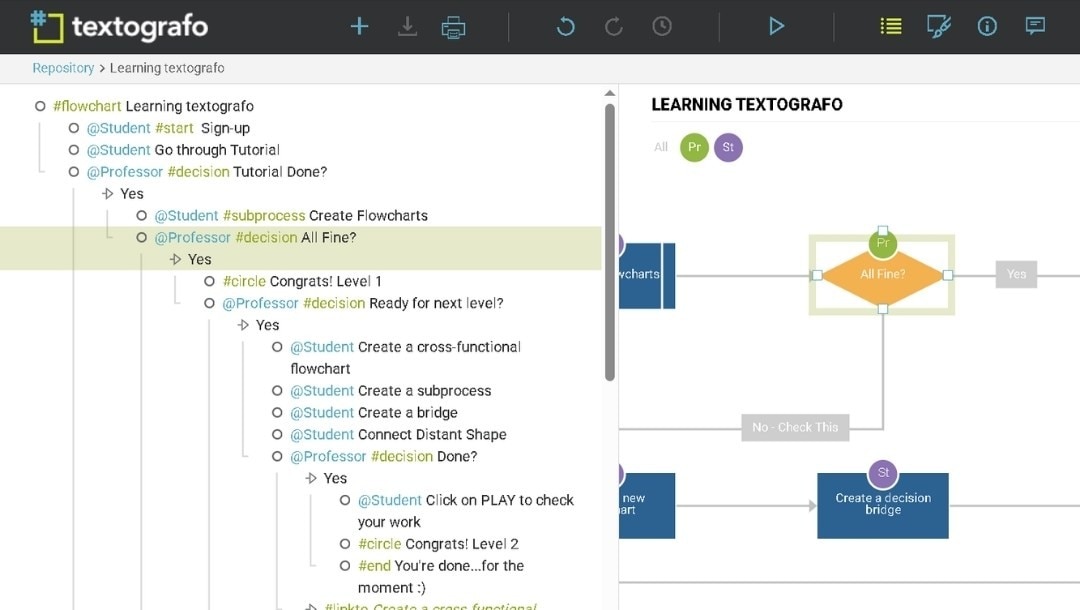Click bullet of Sign-up line
This screenshot has width=1080, height=610.
pyautogui.click(x=74, y=128)
